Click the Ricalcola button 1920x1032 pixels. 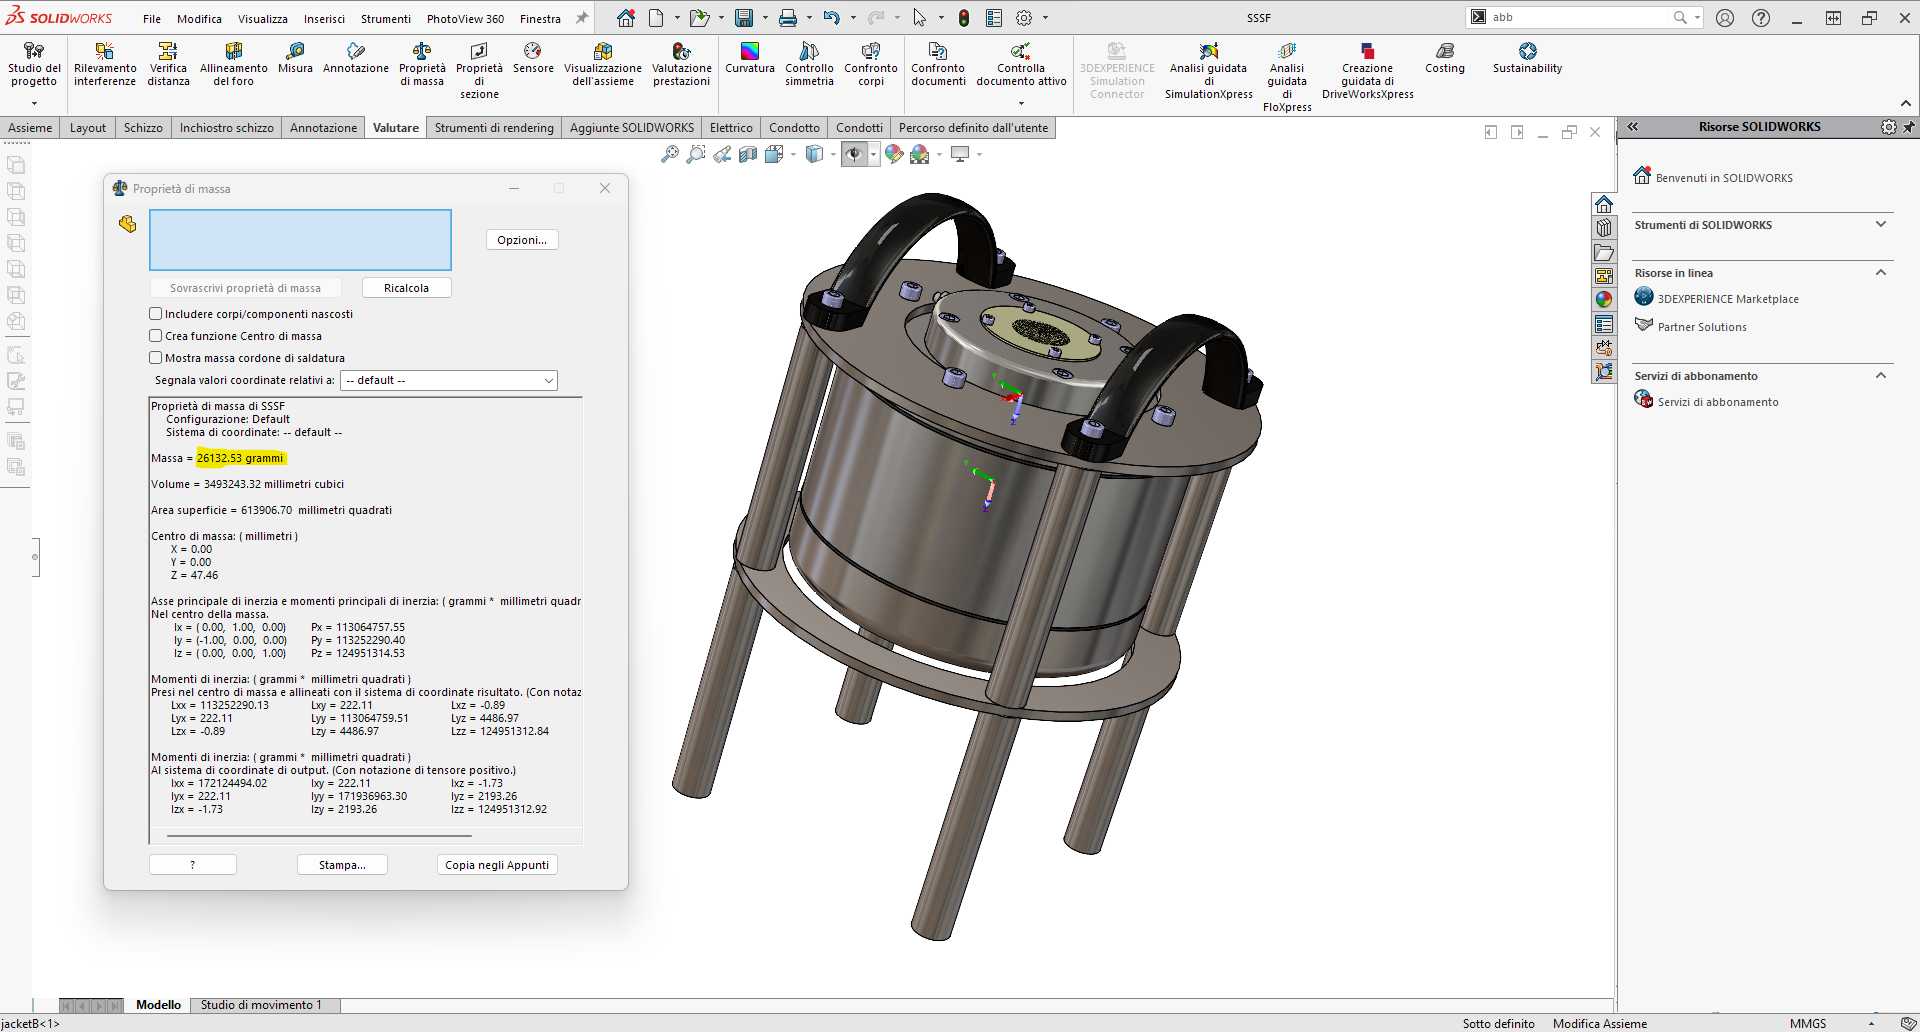406,288
